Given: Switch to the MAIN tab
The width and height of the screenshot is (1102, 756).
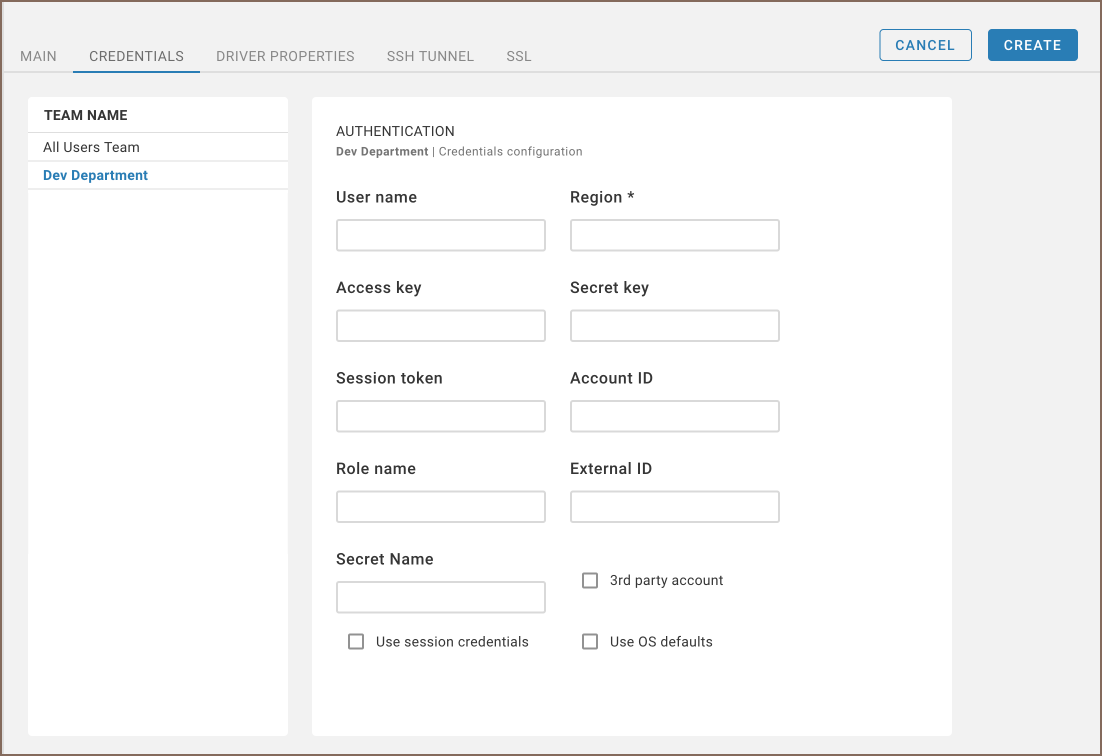Looking at the screenshot, I should coord(38,56).
